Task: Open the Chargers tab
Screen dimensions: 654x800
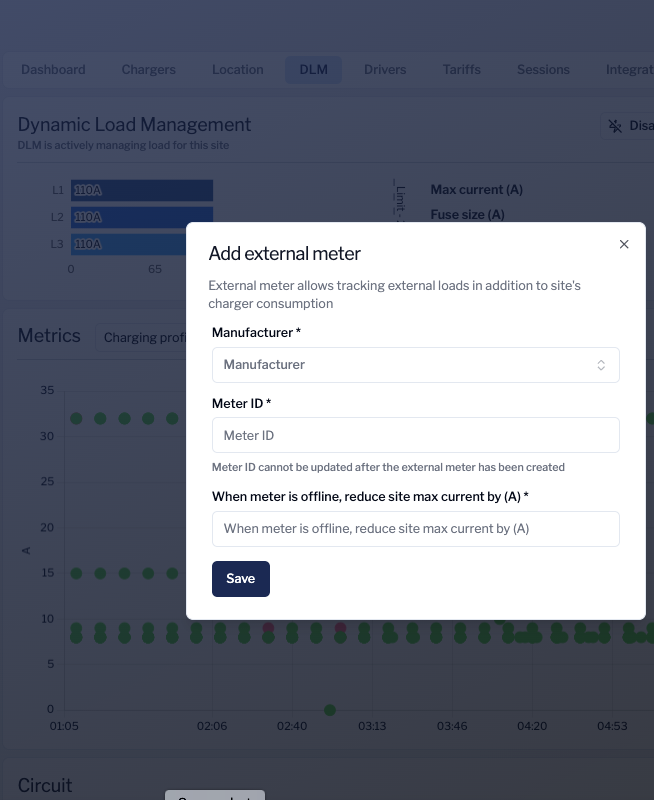Action: tap(148, 70)
